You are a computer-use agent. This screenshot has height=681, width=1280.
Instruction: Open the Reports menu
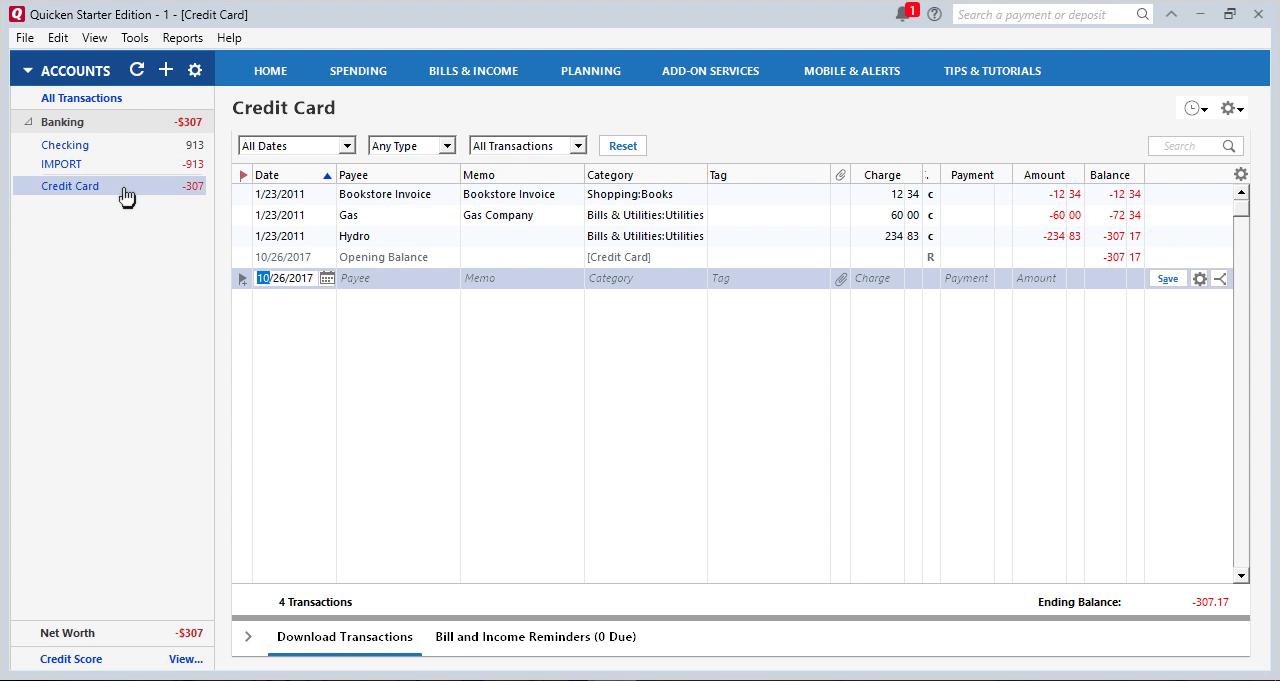click(x=183, y=38)
